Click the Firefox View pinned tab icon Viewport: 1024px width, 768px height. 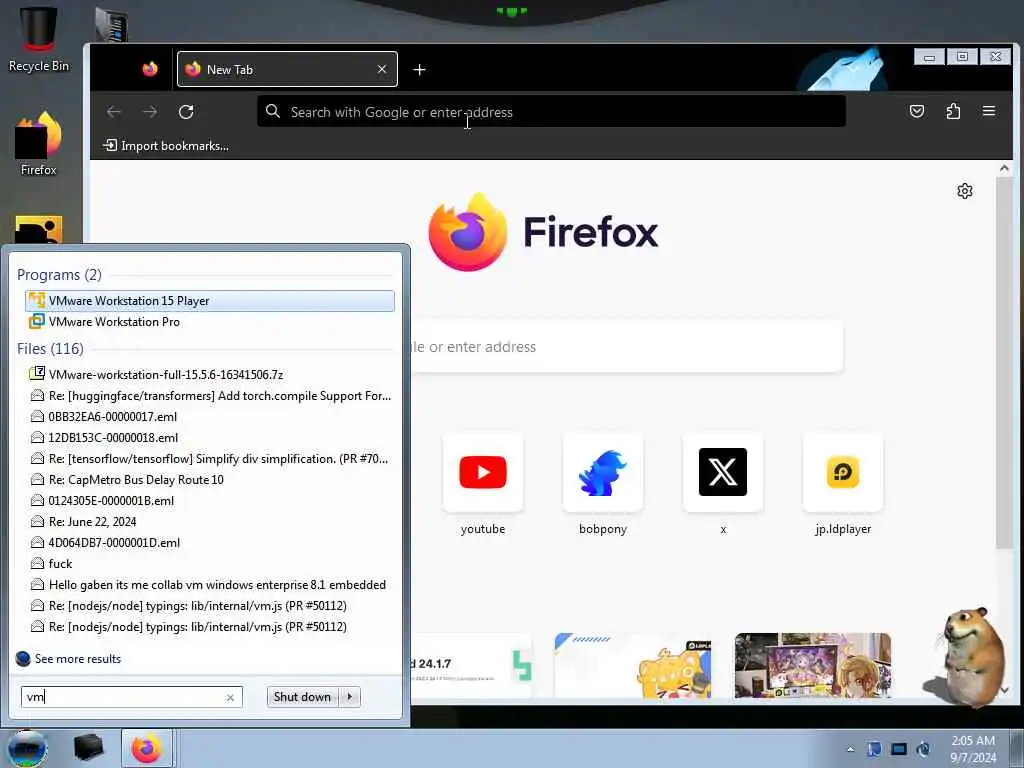(150, 69)
